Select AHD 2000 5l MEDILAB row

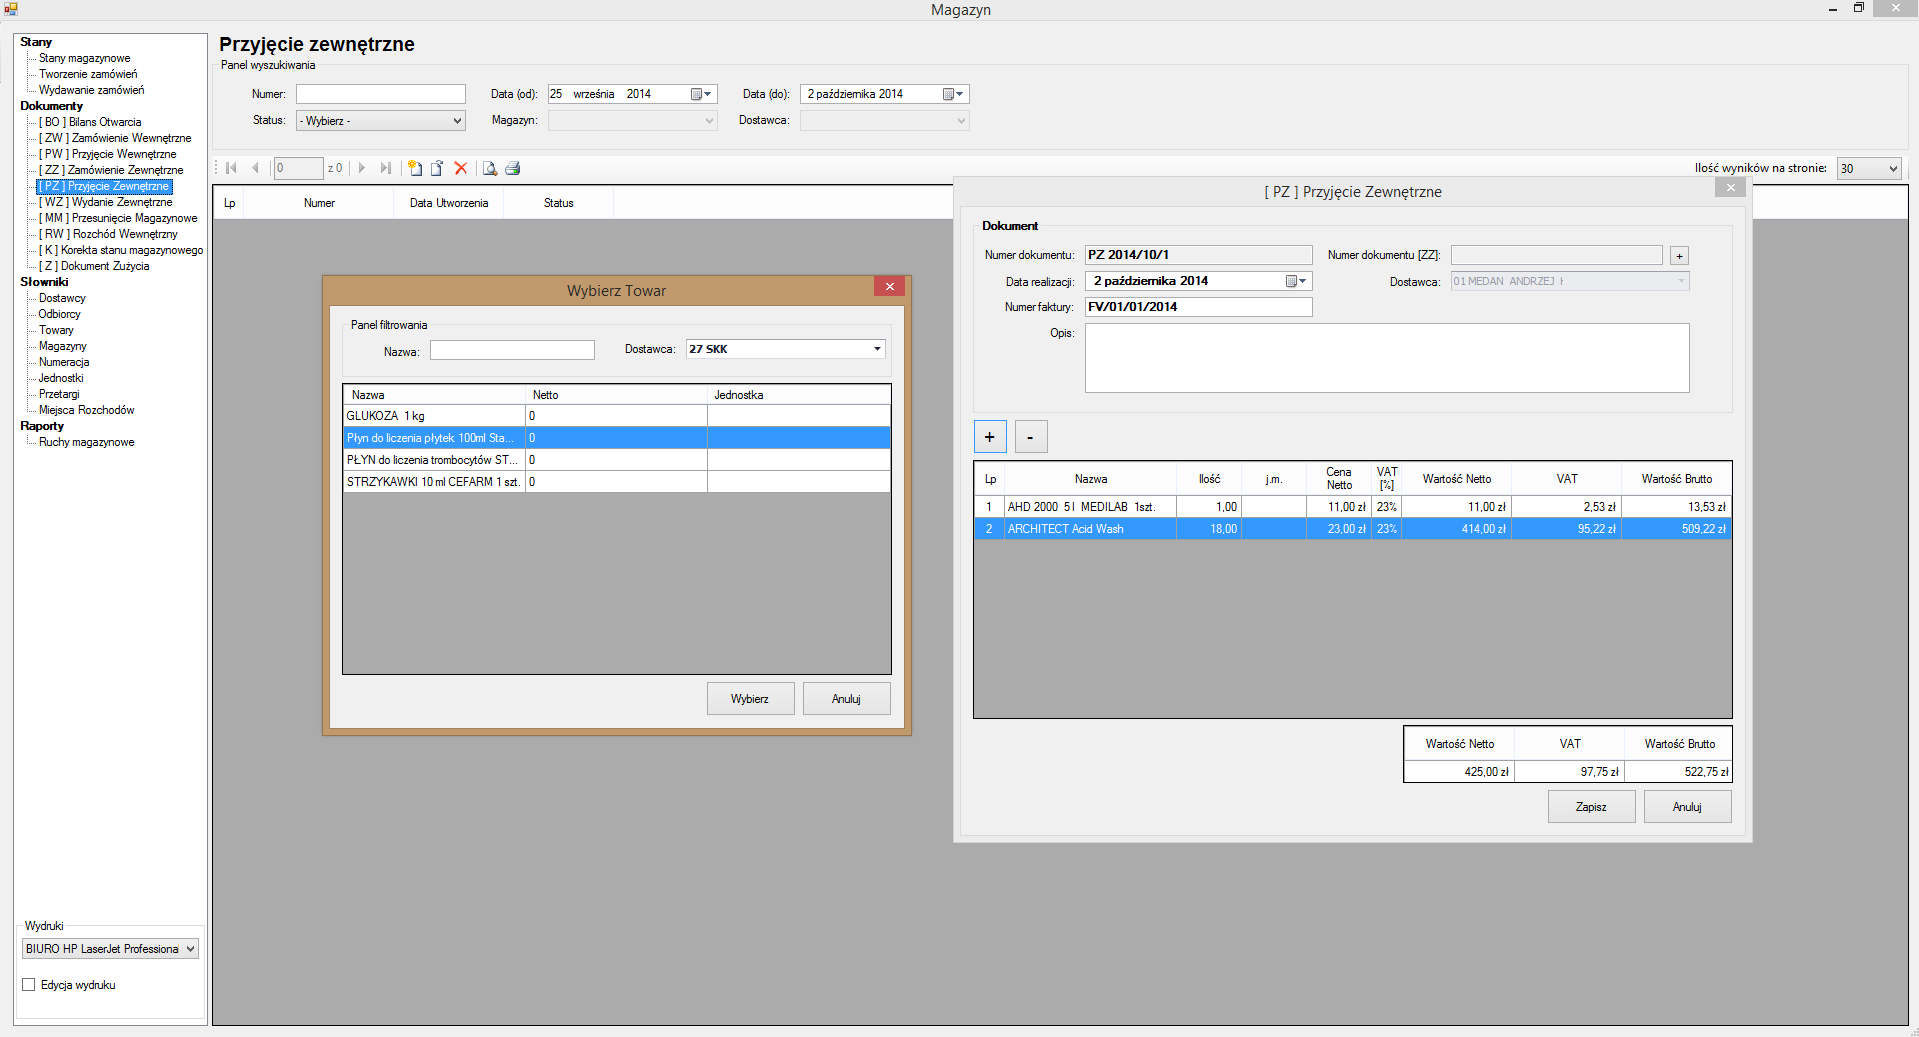1353,507
